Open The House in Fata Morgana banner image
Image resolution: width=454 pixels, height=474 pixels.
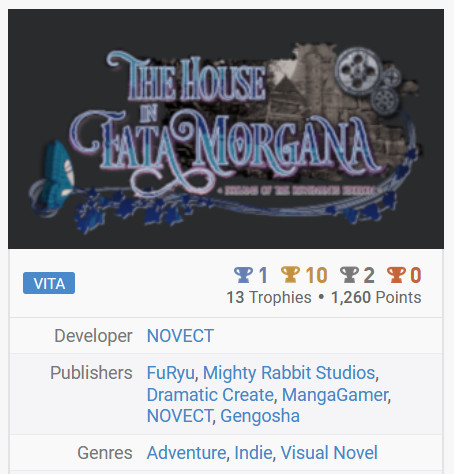226,129
